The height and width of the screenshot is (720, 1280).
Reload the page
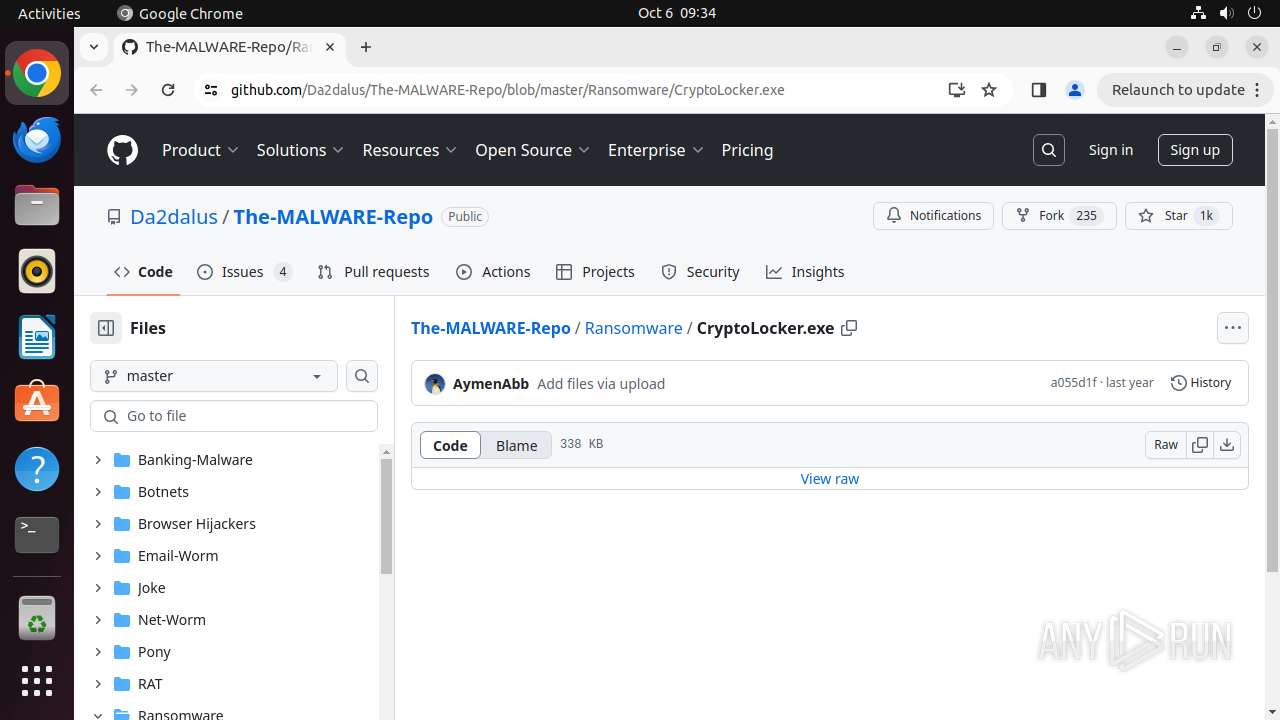point(168,90)
